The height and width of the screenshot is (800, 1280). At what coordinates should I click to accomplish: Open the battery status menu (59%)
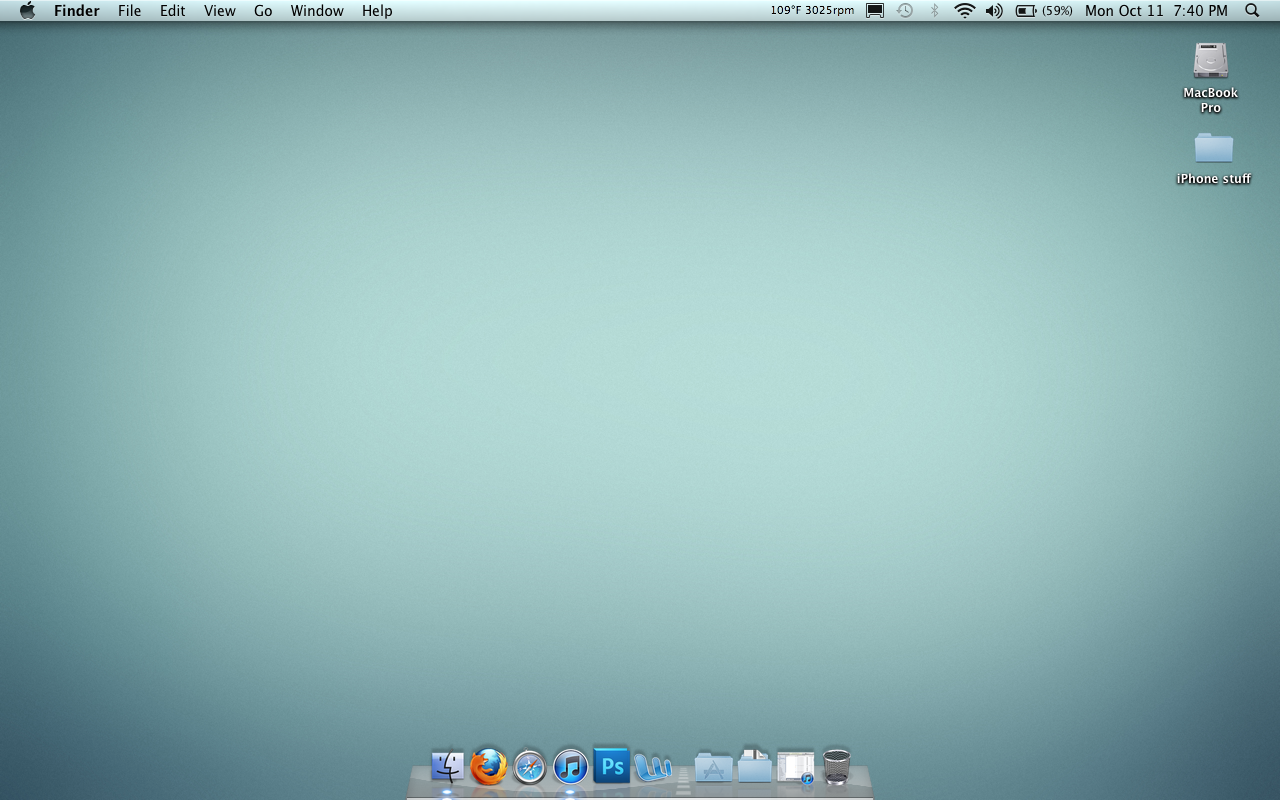(x=1044, y=10)
